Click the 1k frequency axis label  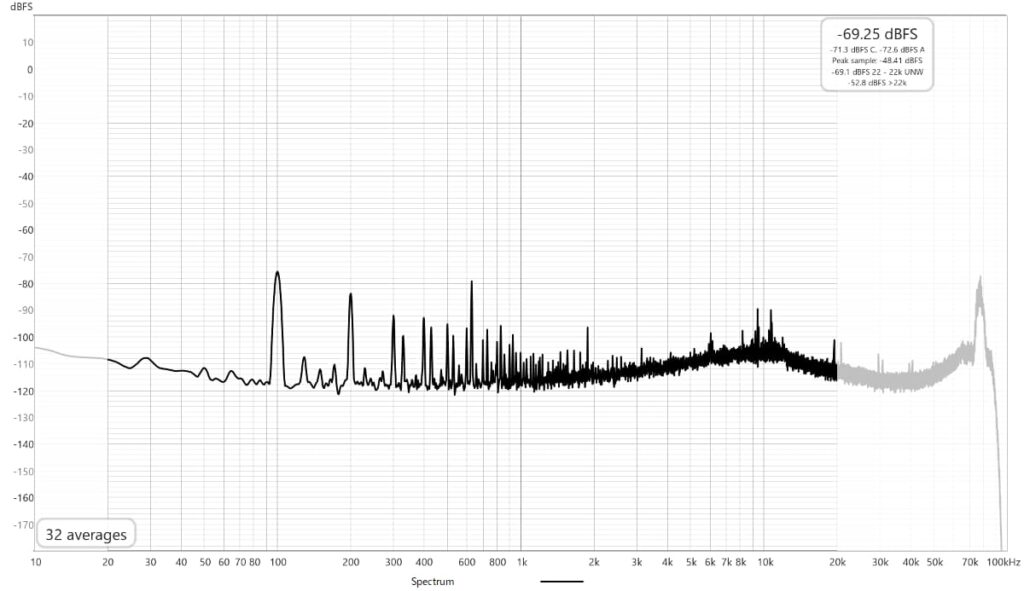pos(520,563)
